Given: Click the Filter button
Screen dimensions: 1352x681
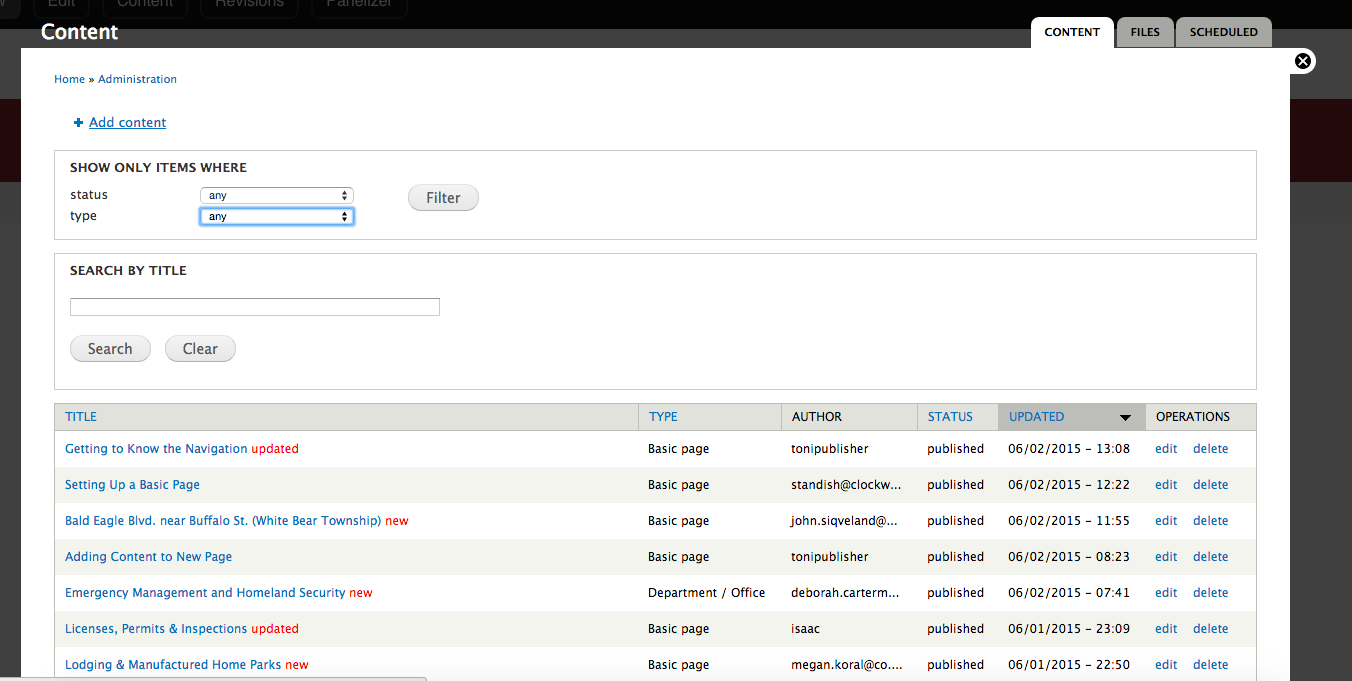Looking at the screenshot, I should [443, 198].
